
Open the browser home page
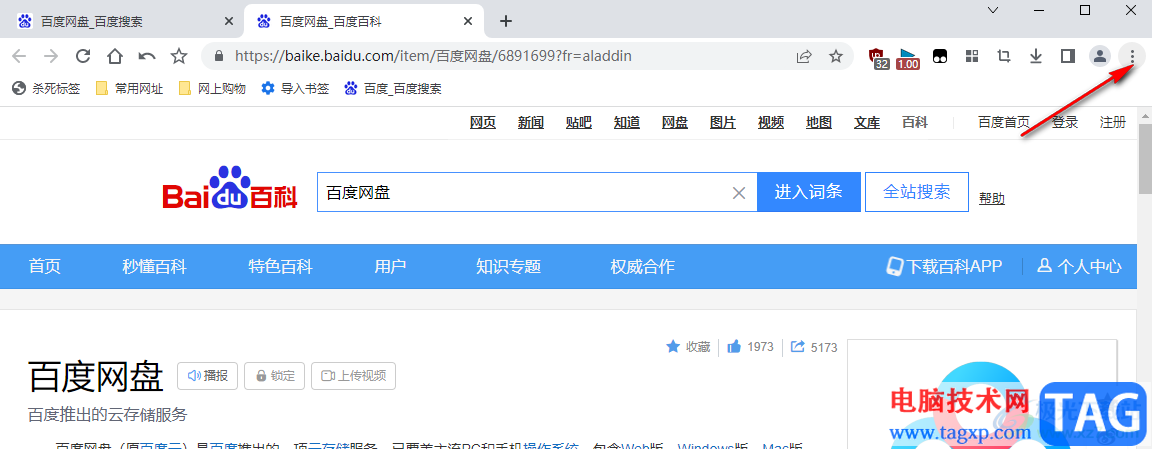[115, 56]
